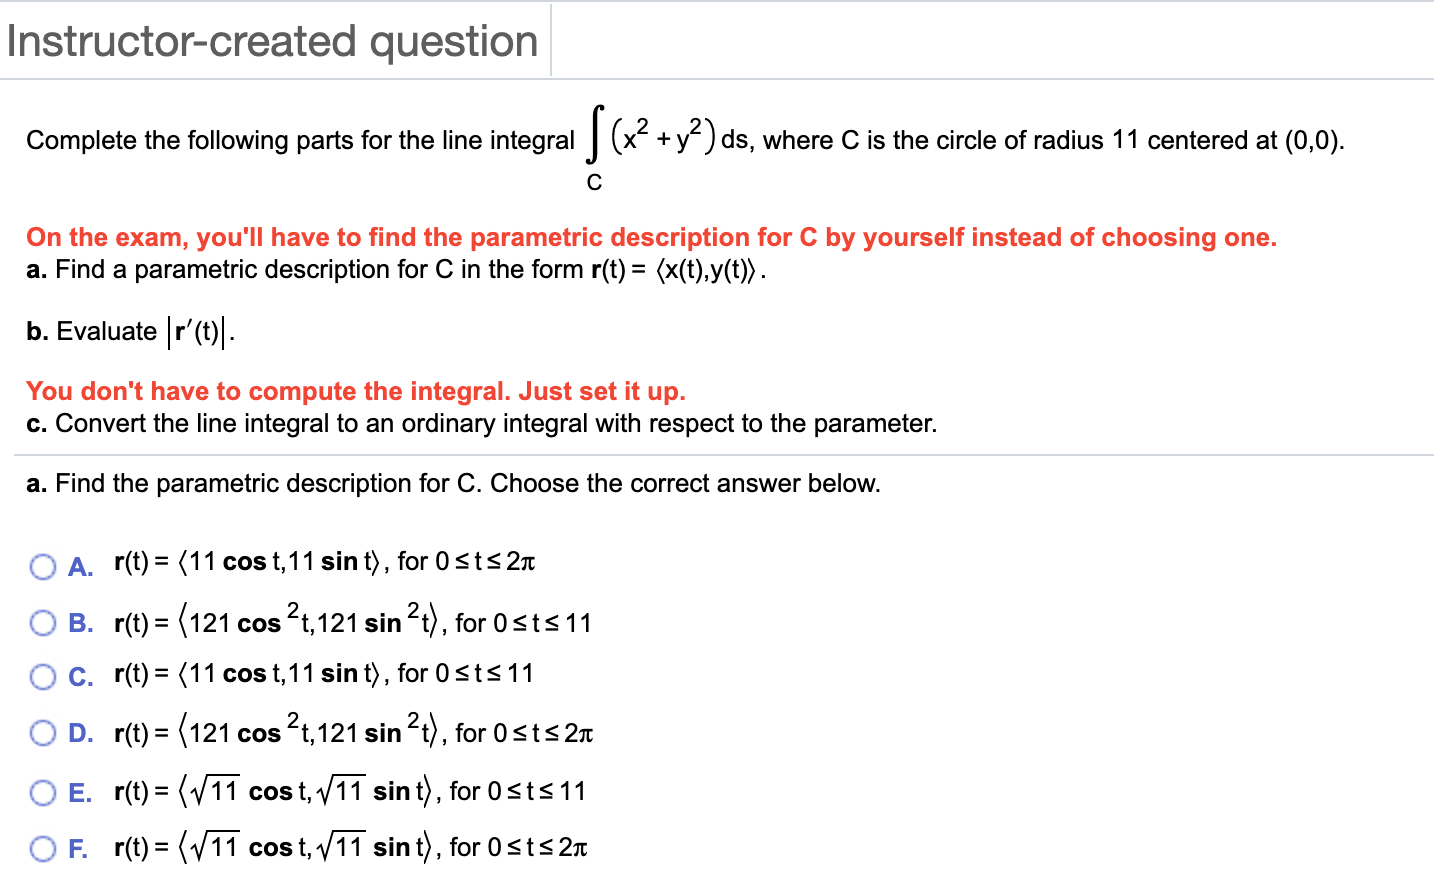Choose option with 121 cos²t for 0≤t≤11

click(350, 622)
